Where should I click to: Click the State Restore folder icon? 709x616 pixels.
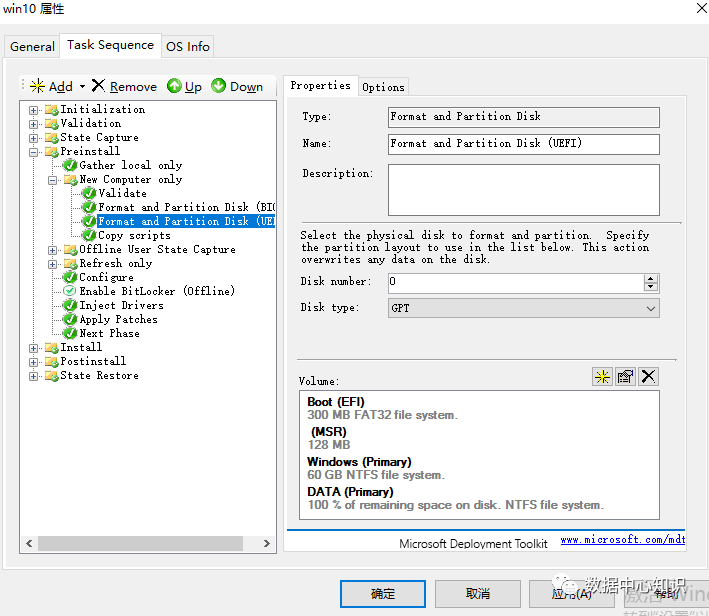click(x=52, y=376)
